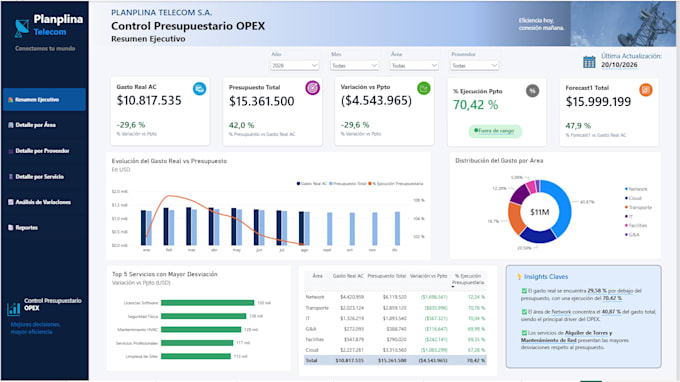Select IT in the donut chart legend

[629, 216]
